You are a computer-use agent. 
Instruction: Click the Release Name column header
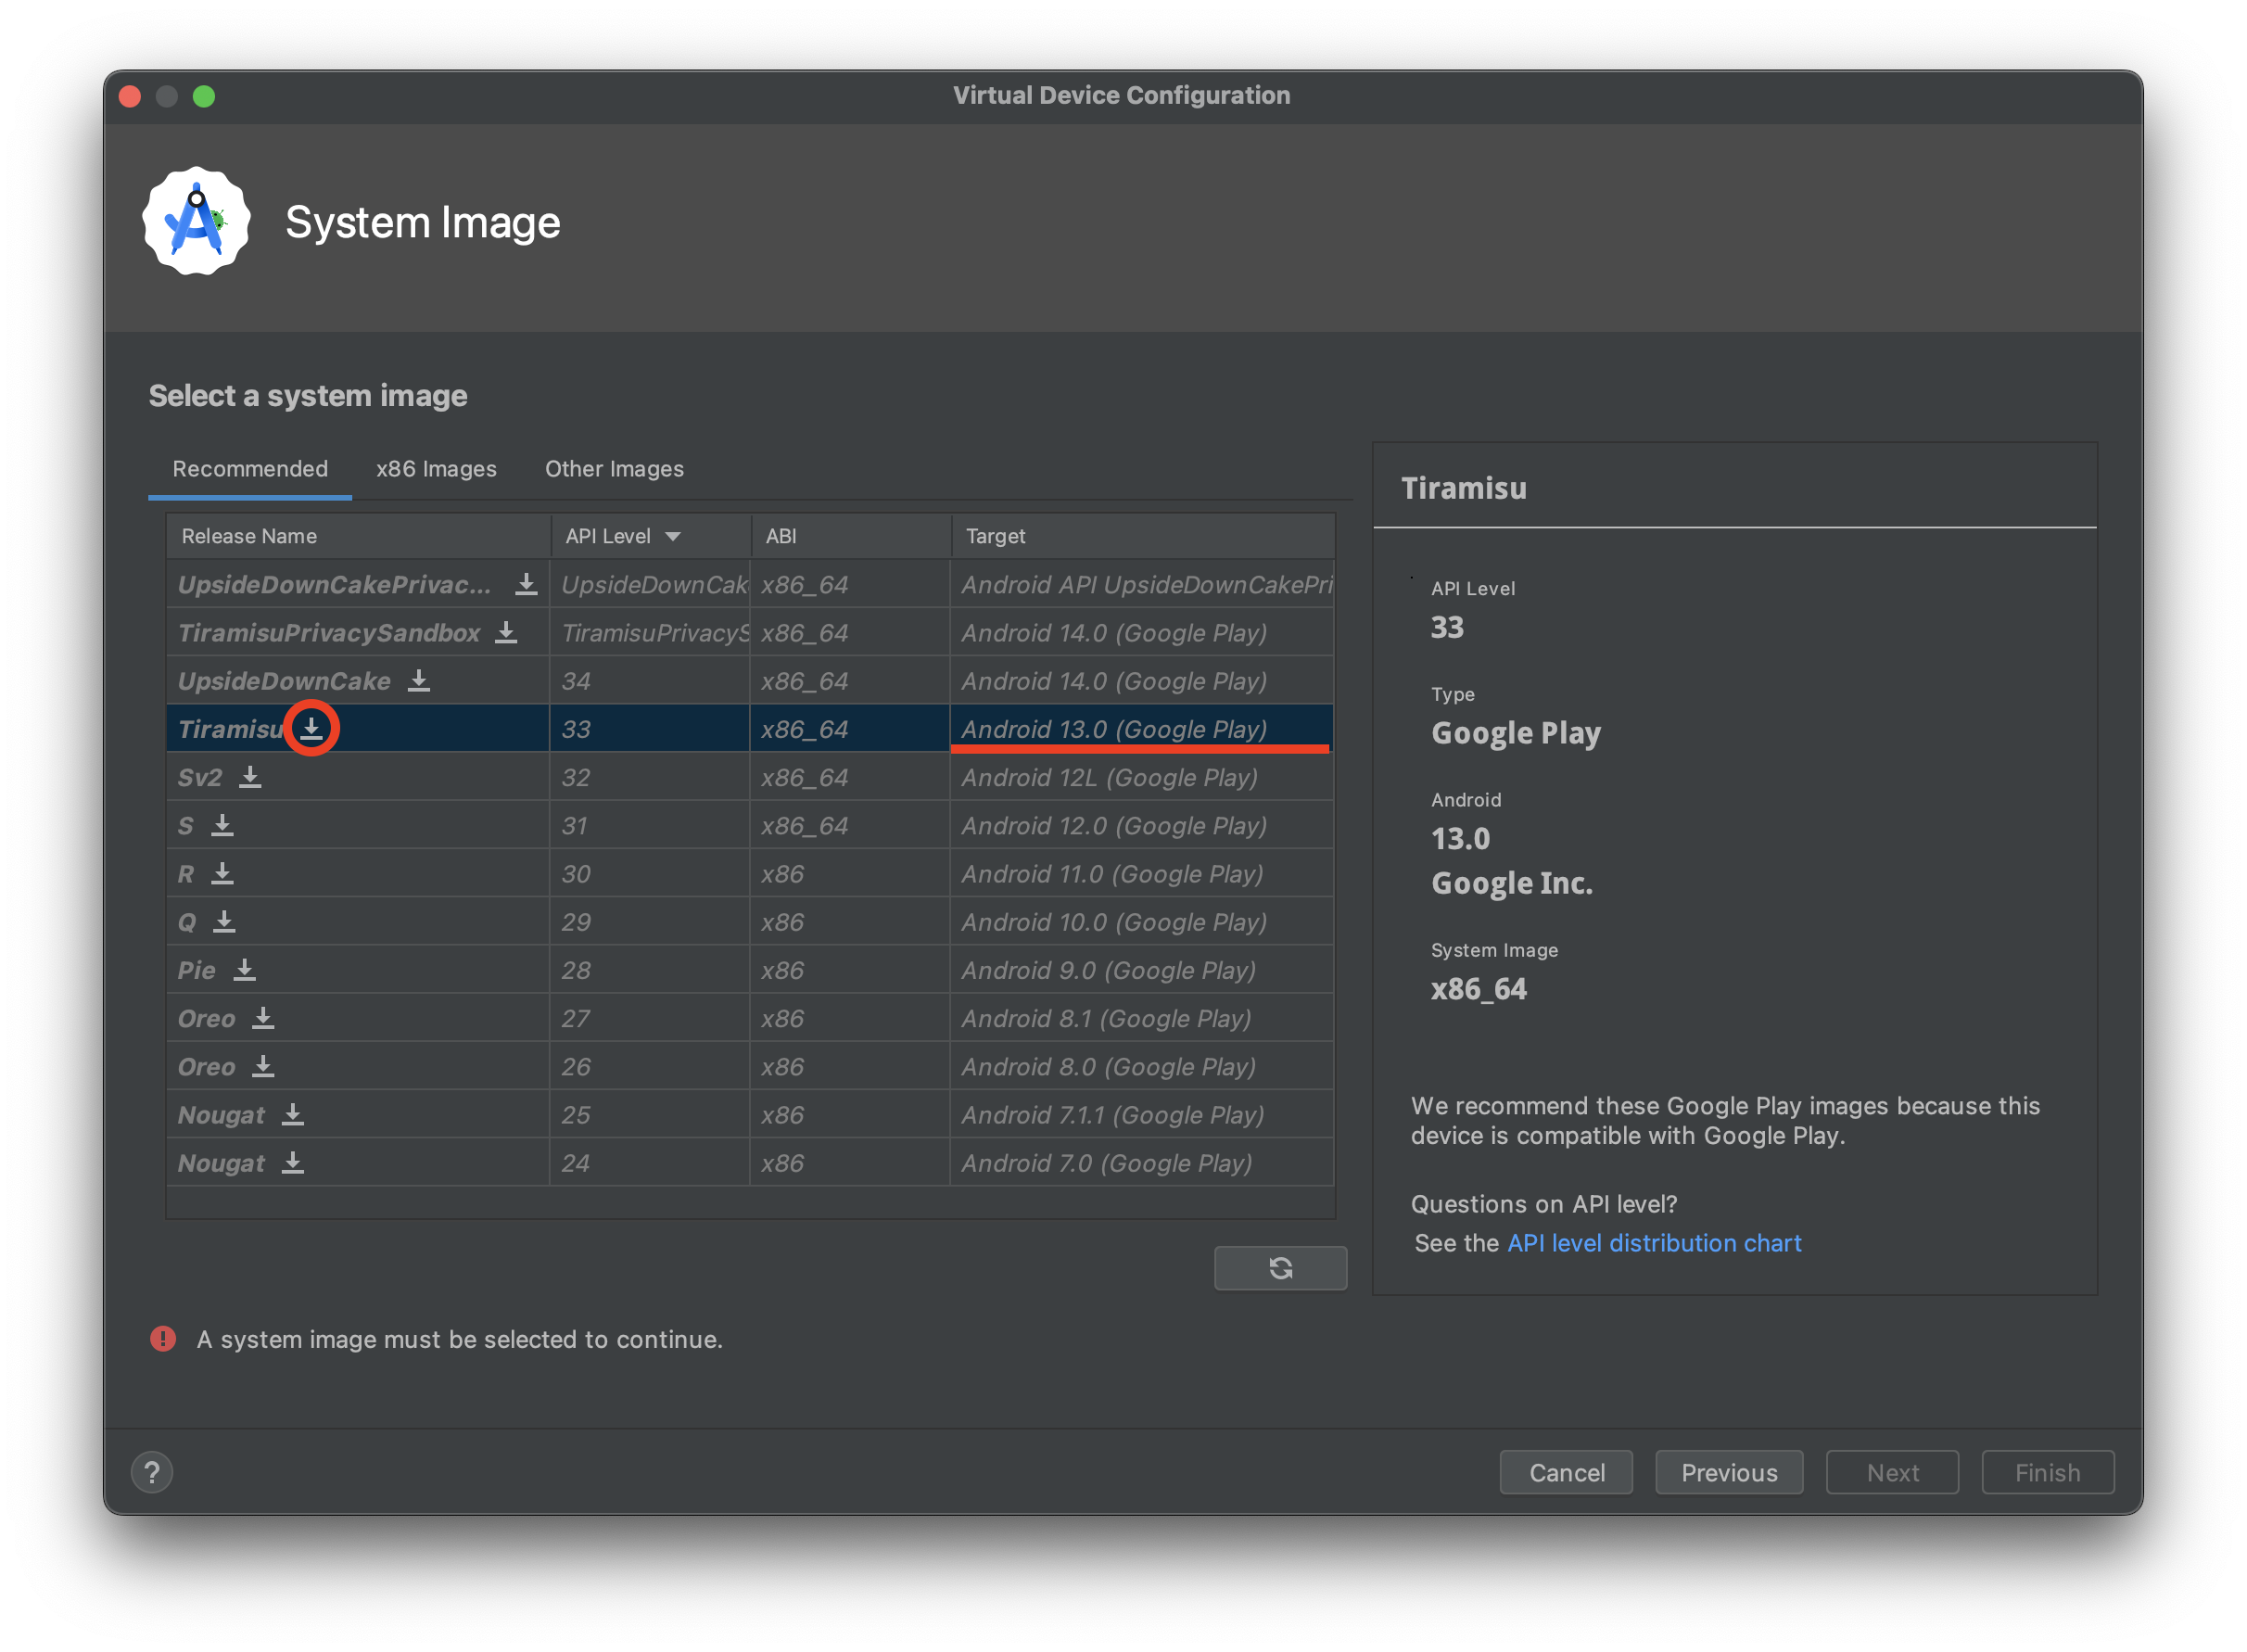tap(249, 537)
